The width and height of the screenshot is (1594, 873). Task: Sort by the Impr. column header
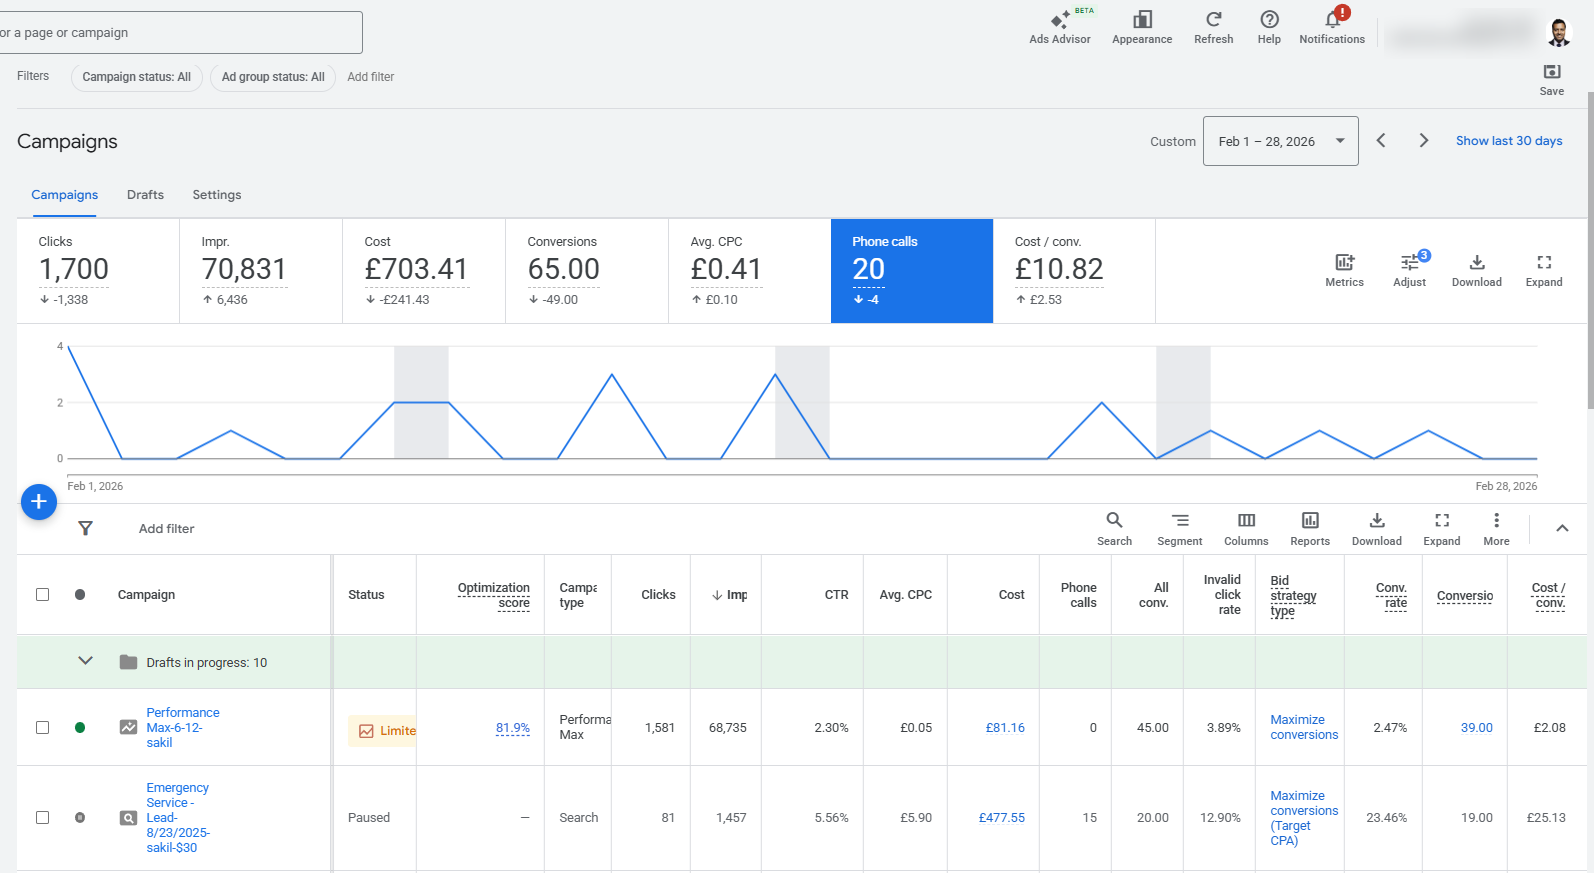tap(730, 595)
